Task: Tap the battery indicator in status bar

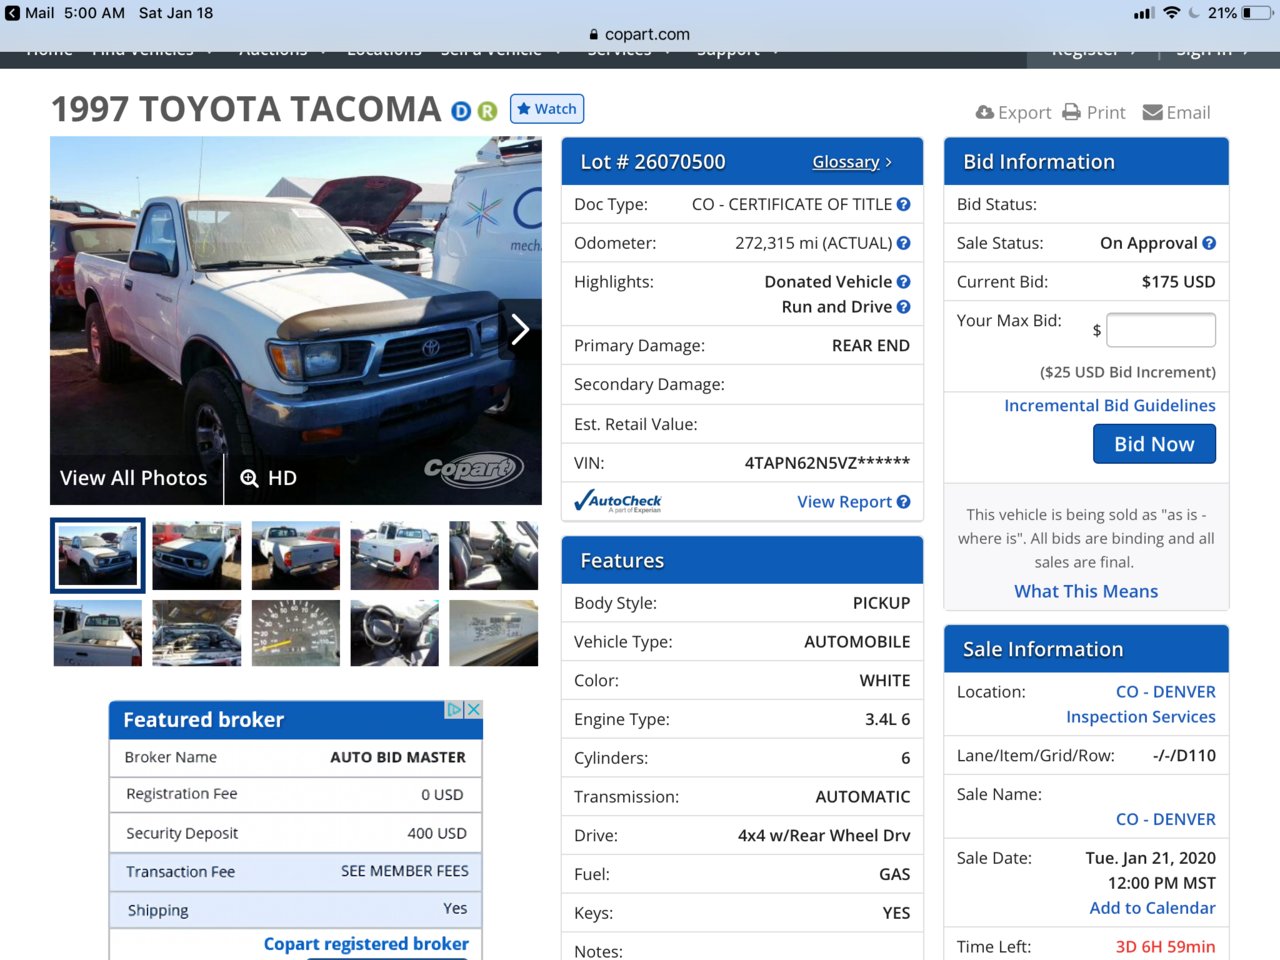Action: tap(1257, 13)
